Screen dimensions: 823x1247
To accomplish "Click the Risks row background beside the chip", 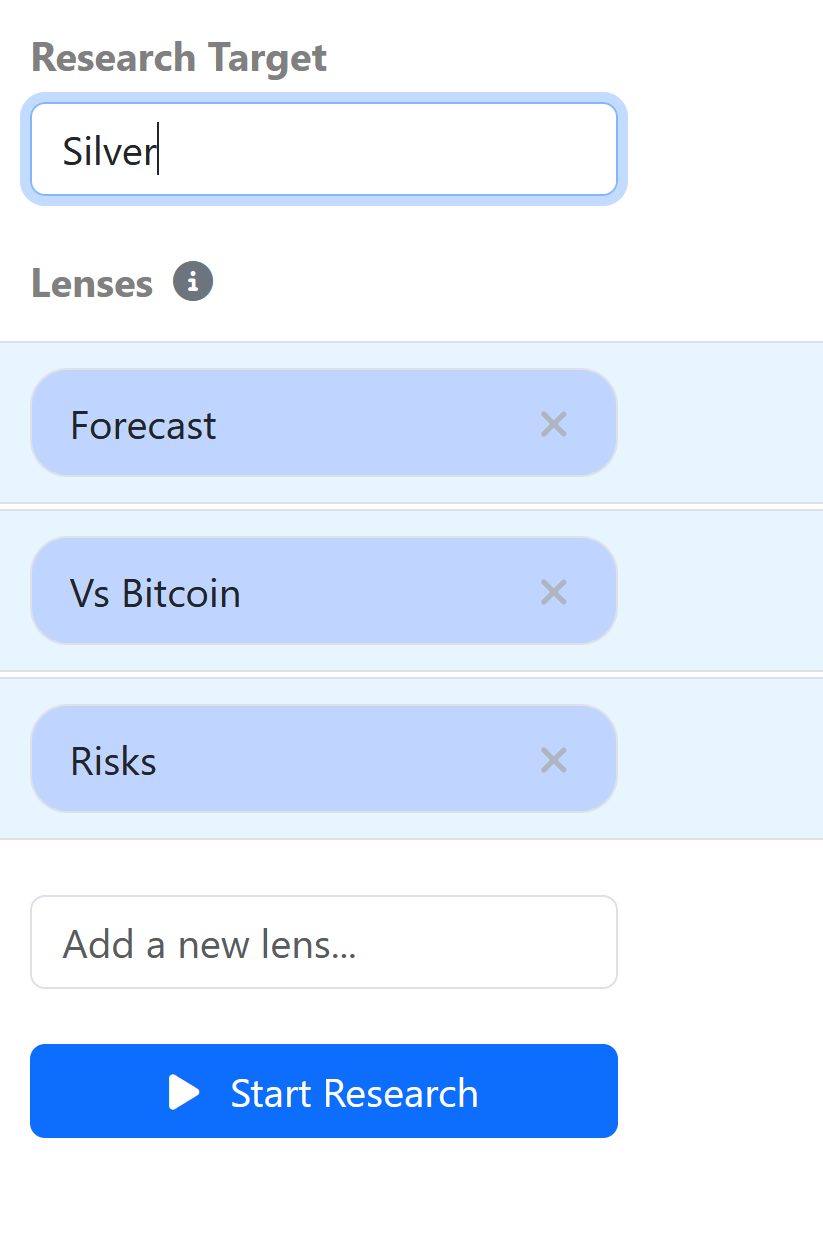I will point(720,759).
